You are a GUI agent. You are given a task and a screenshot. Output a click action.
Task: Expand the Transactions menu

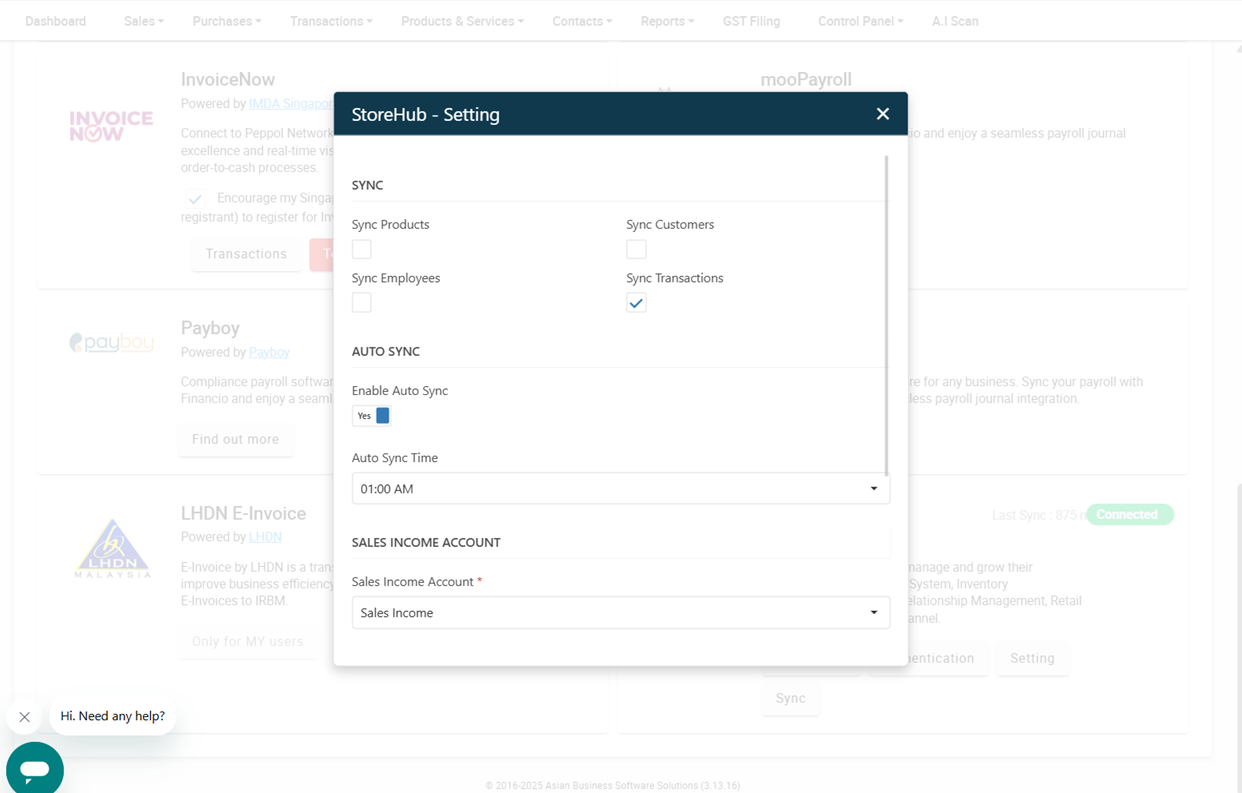point(331,21)
